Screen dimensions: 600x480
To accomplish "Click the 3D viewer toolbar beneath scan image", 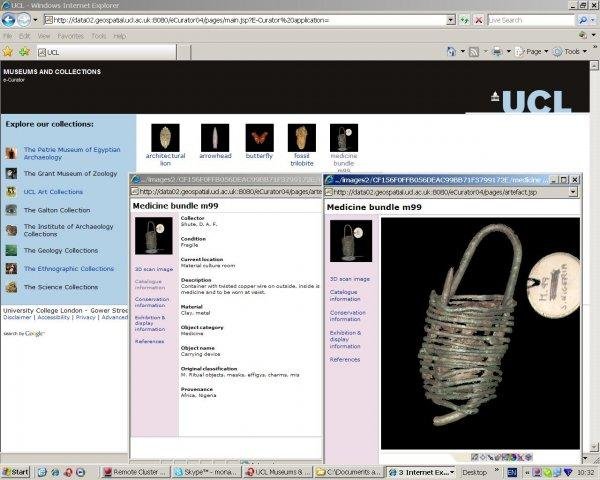I will 501,457.
